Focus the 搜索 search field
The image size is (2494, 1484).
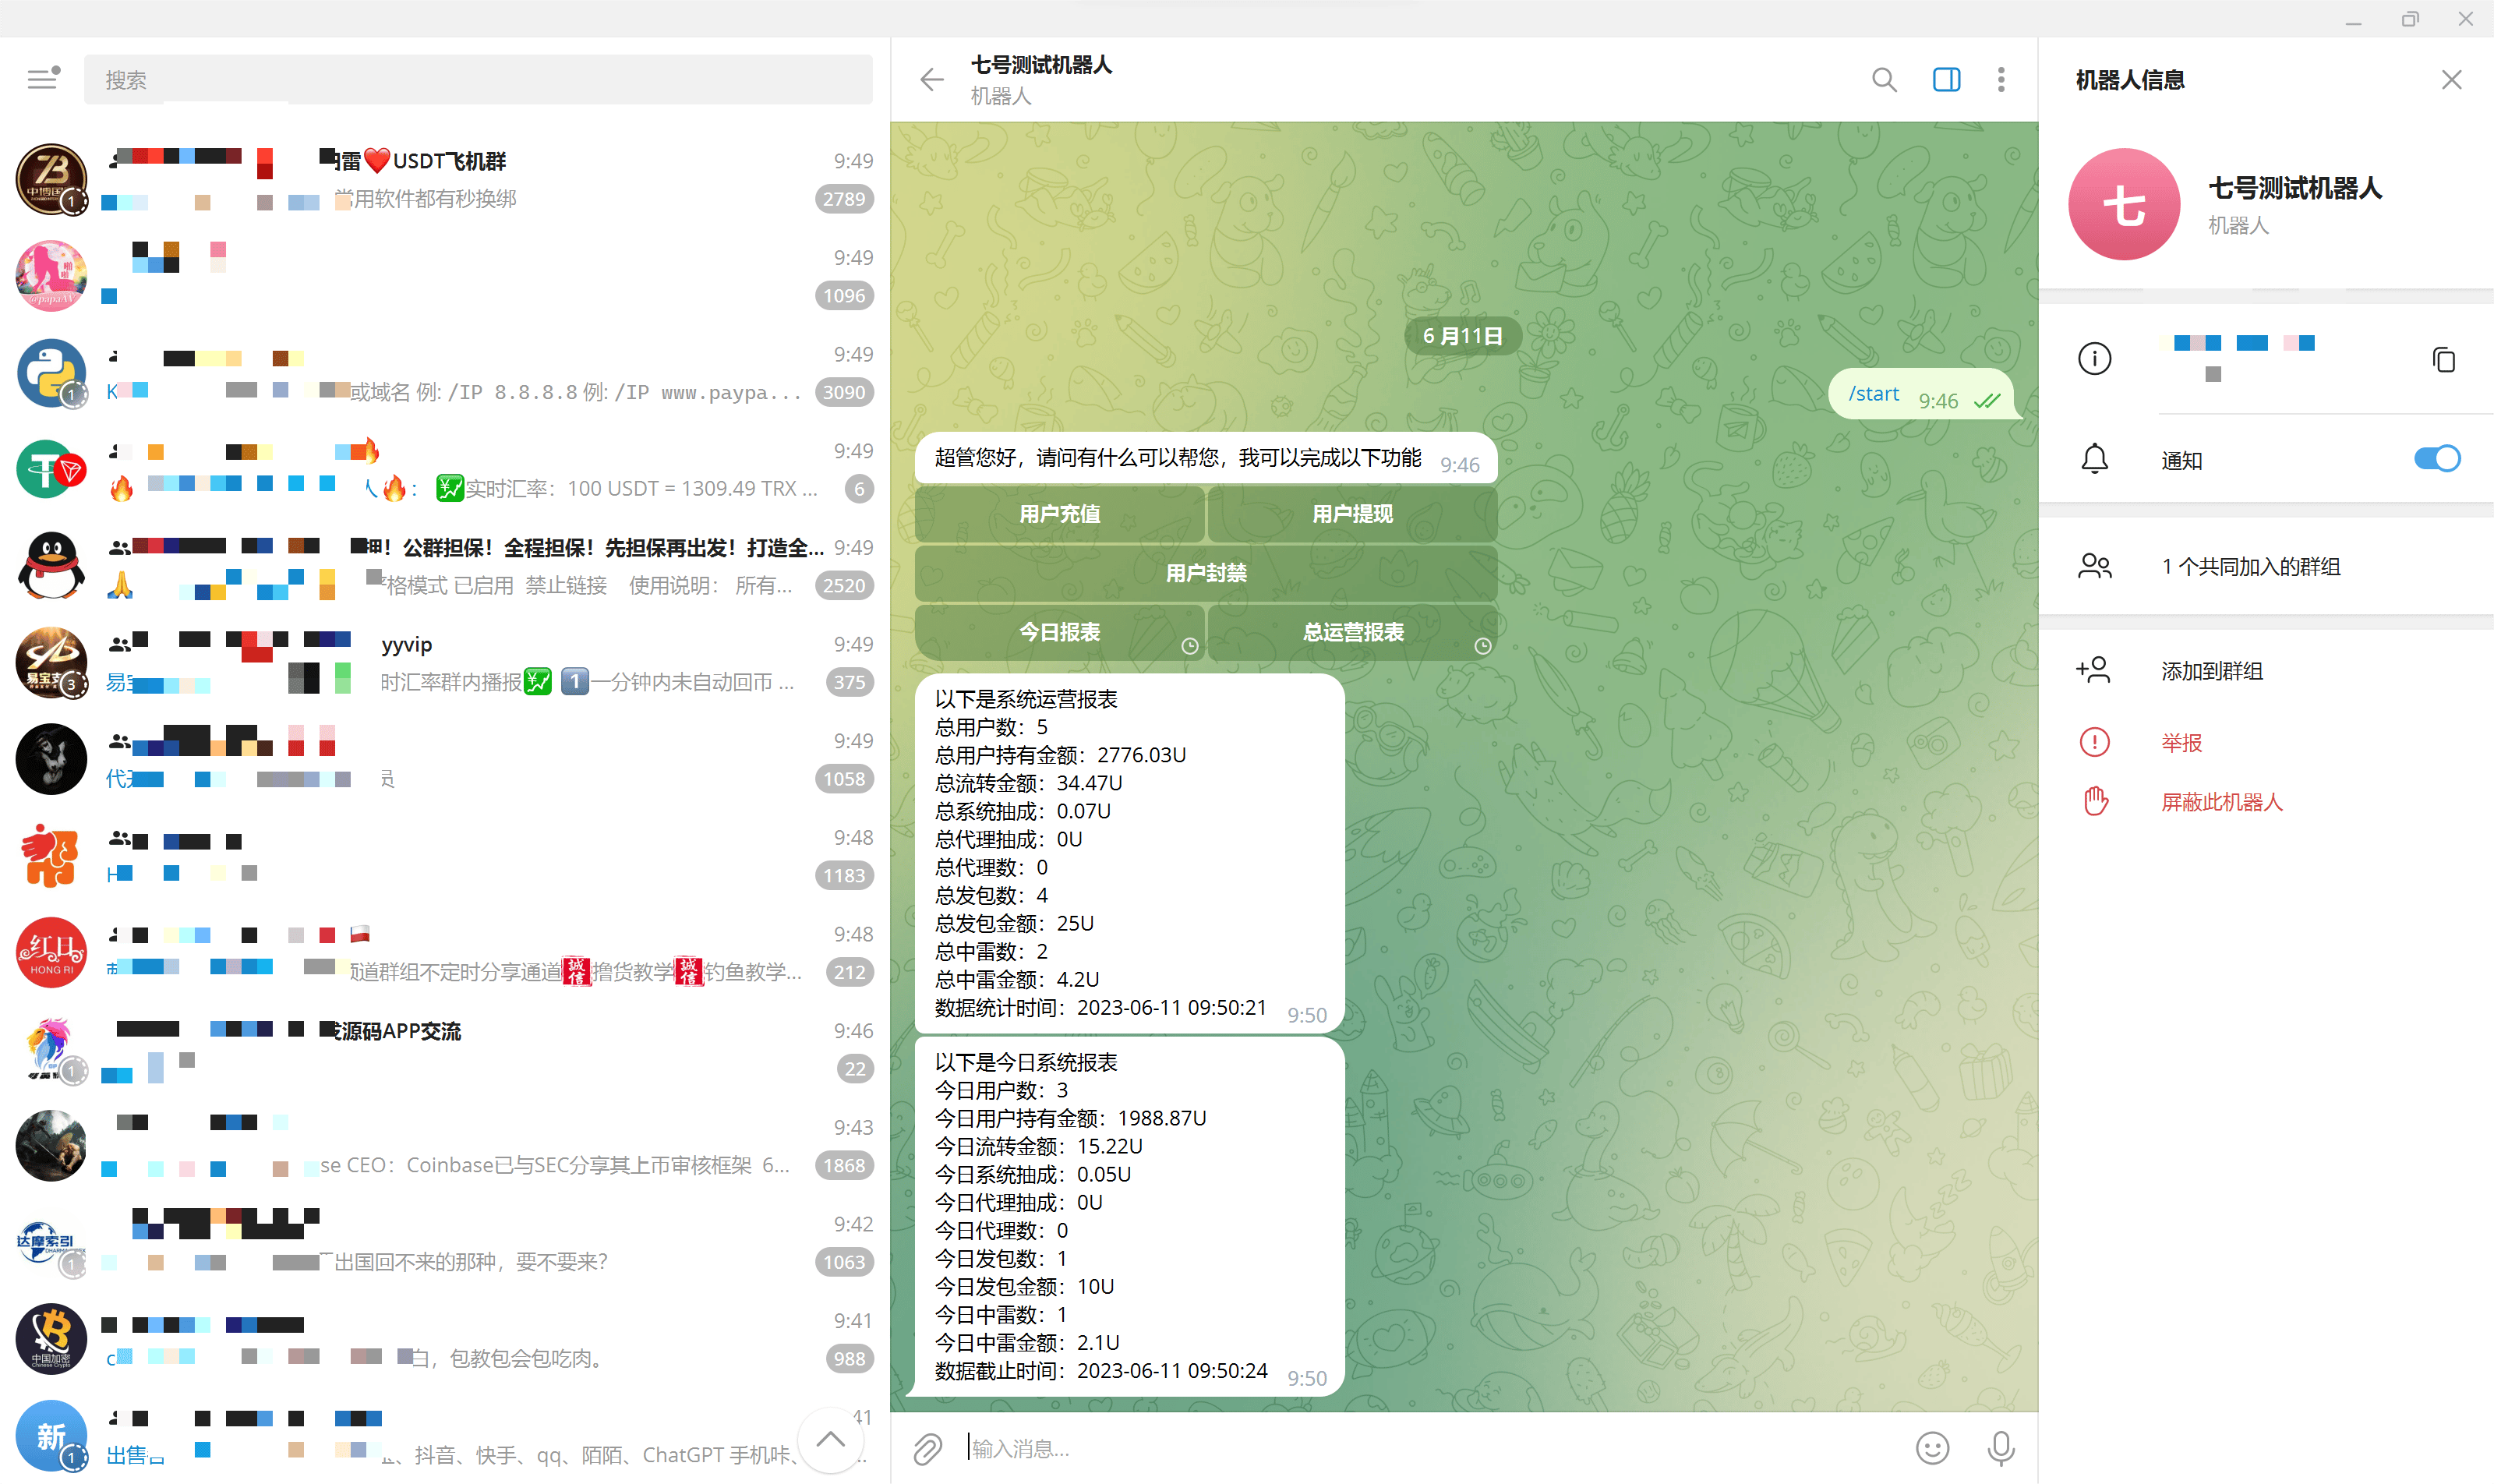478,80
